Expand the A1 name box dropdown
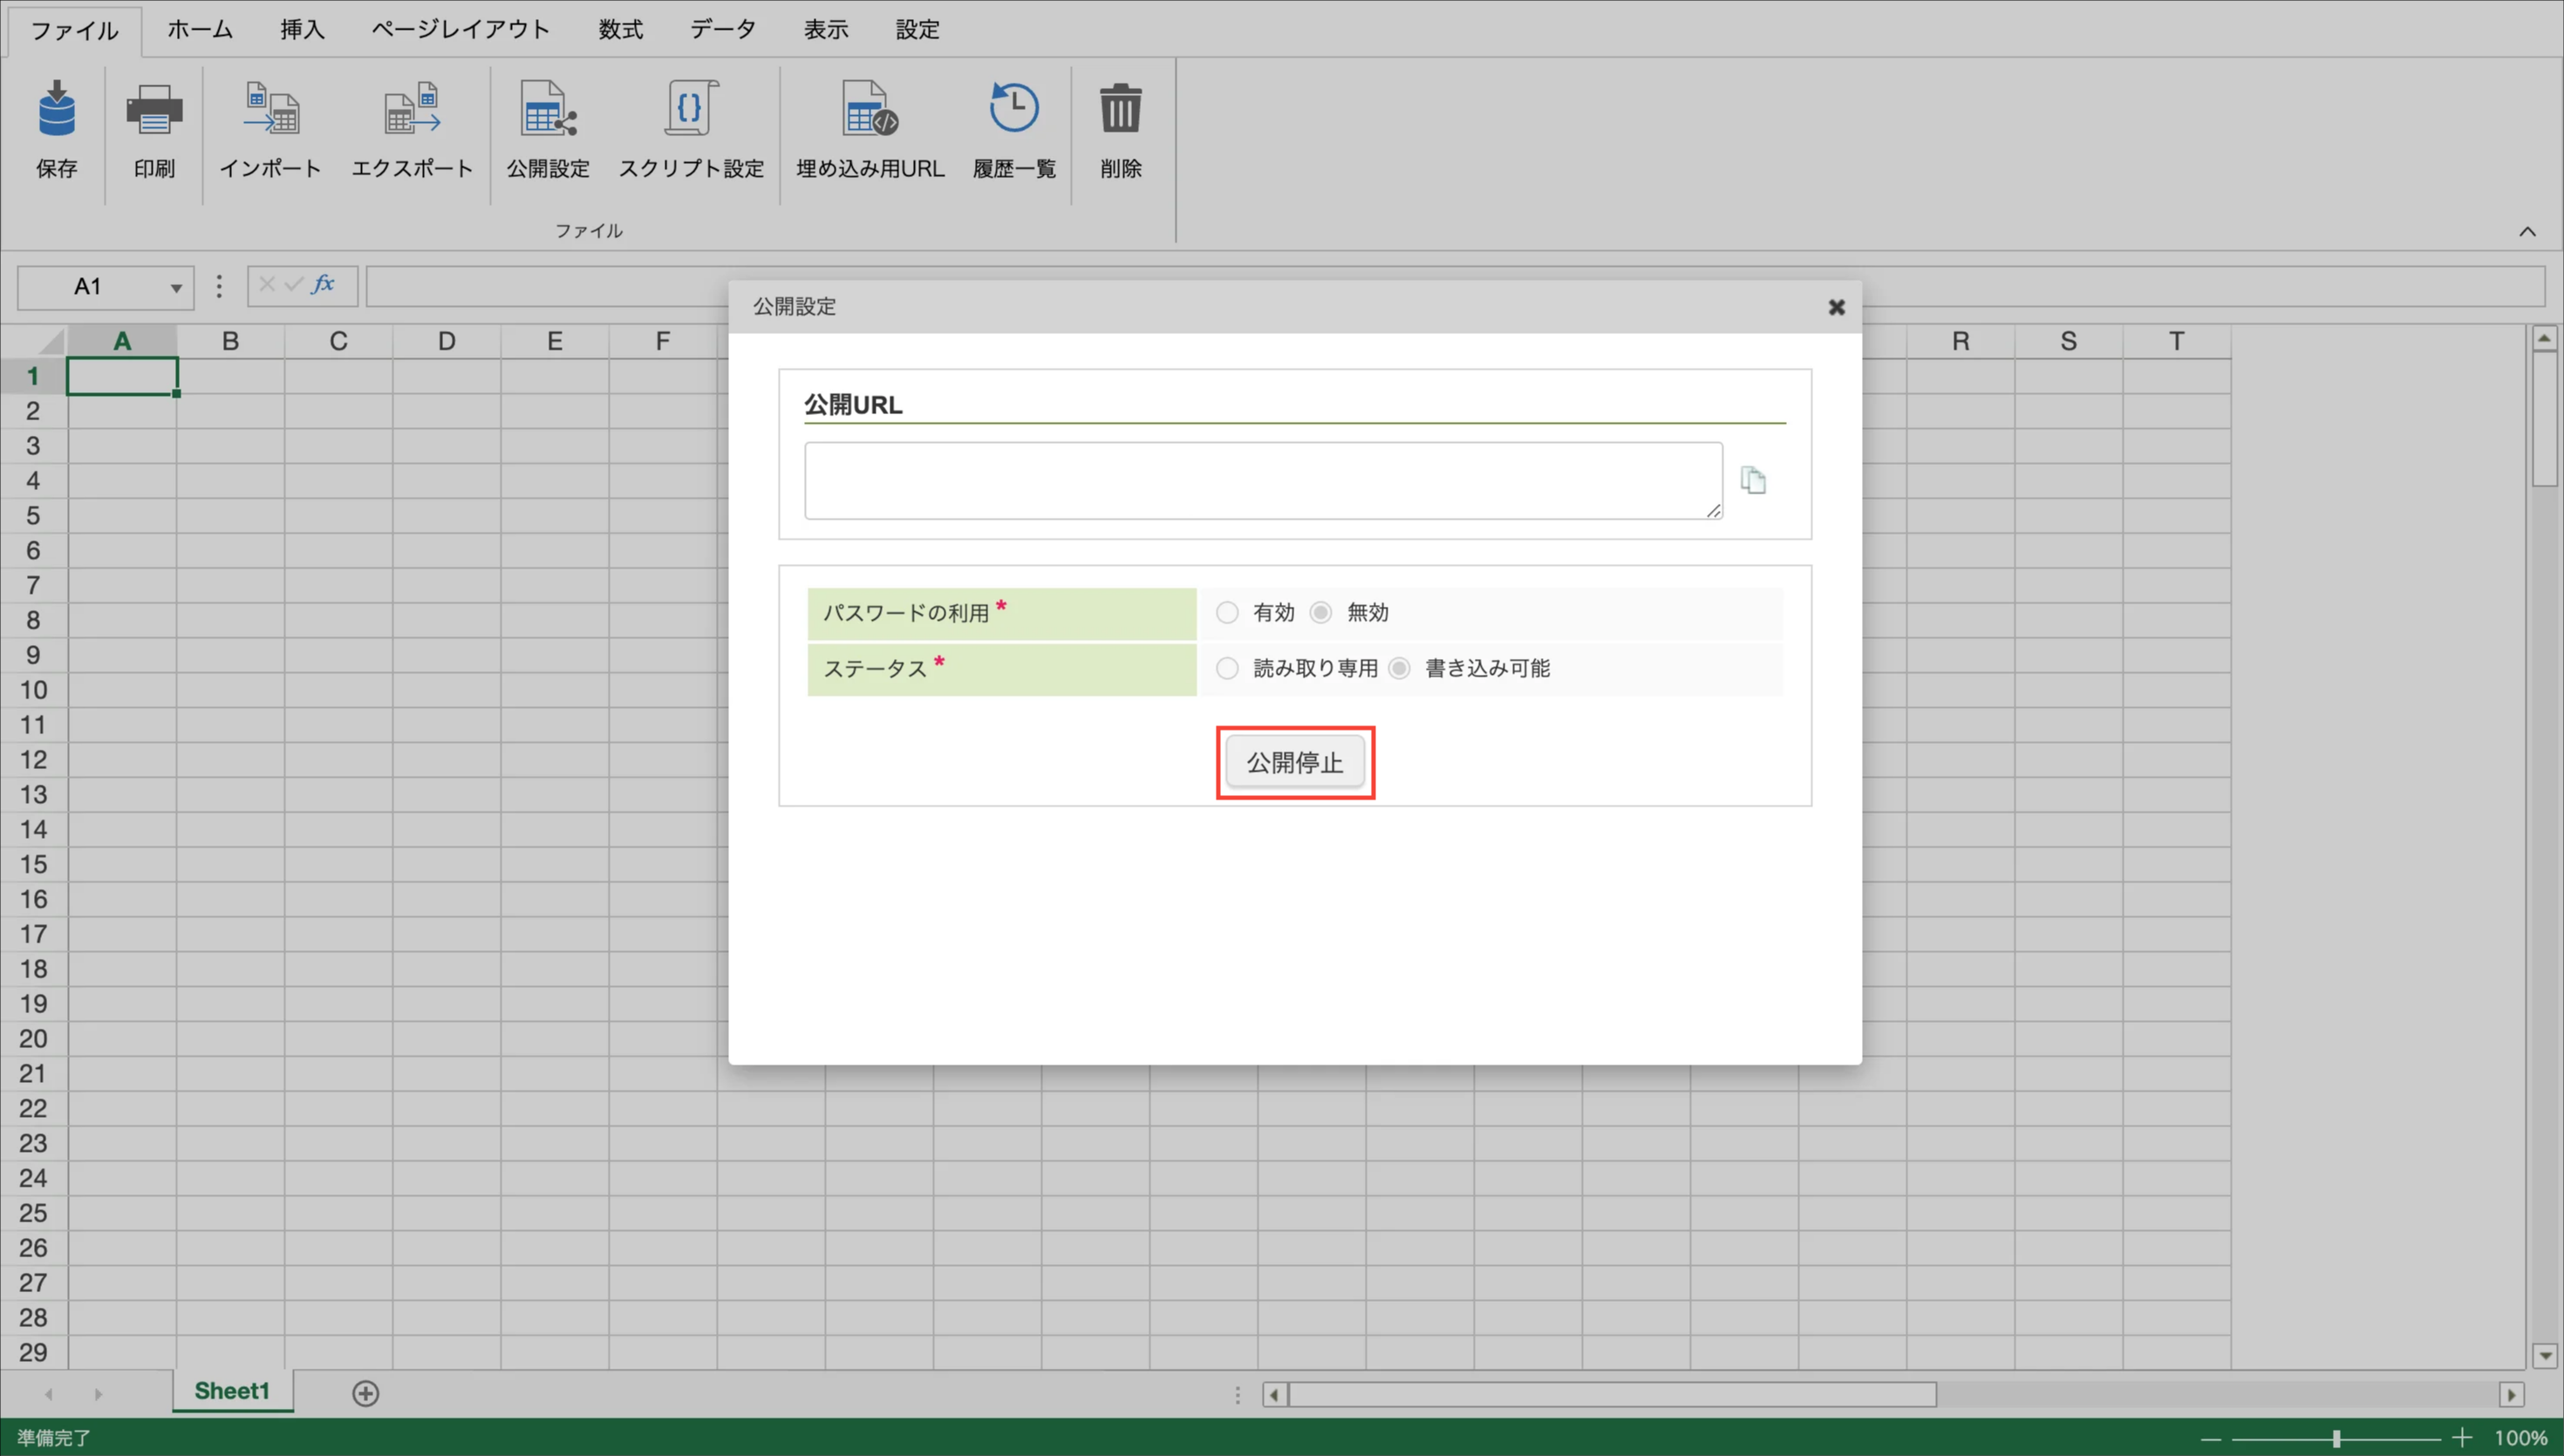Image resolution: width=2564 pixels, height=1456 pixels. (176, 288)
